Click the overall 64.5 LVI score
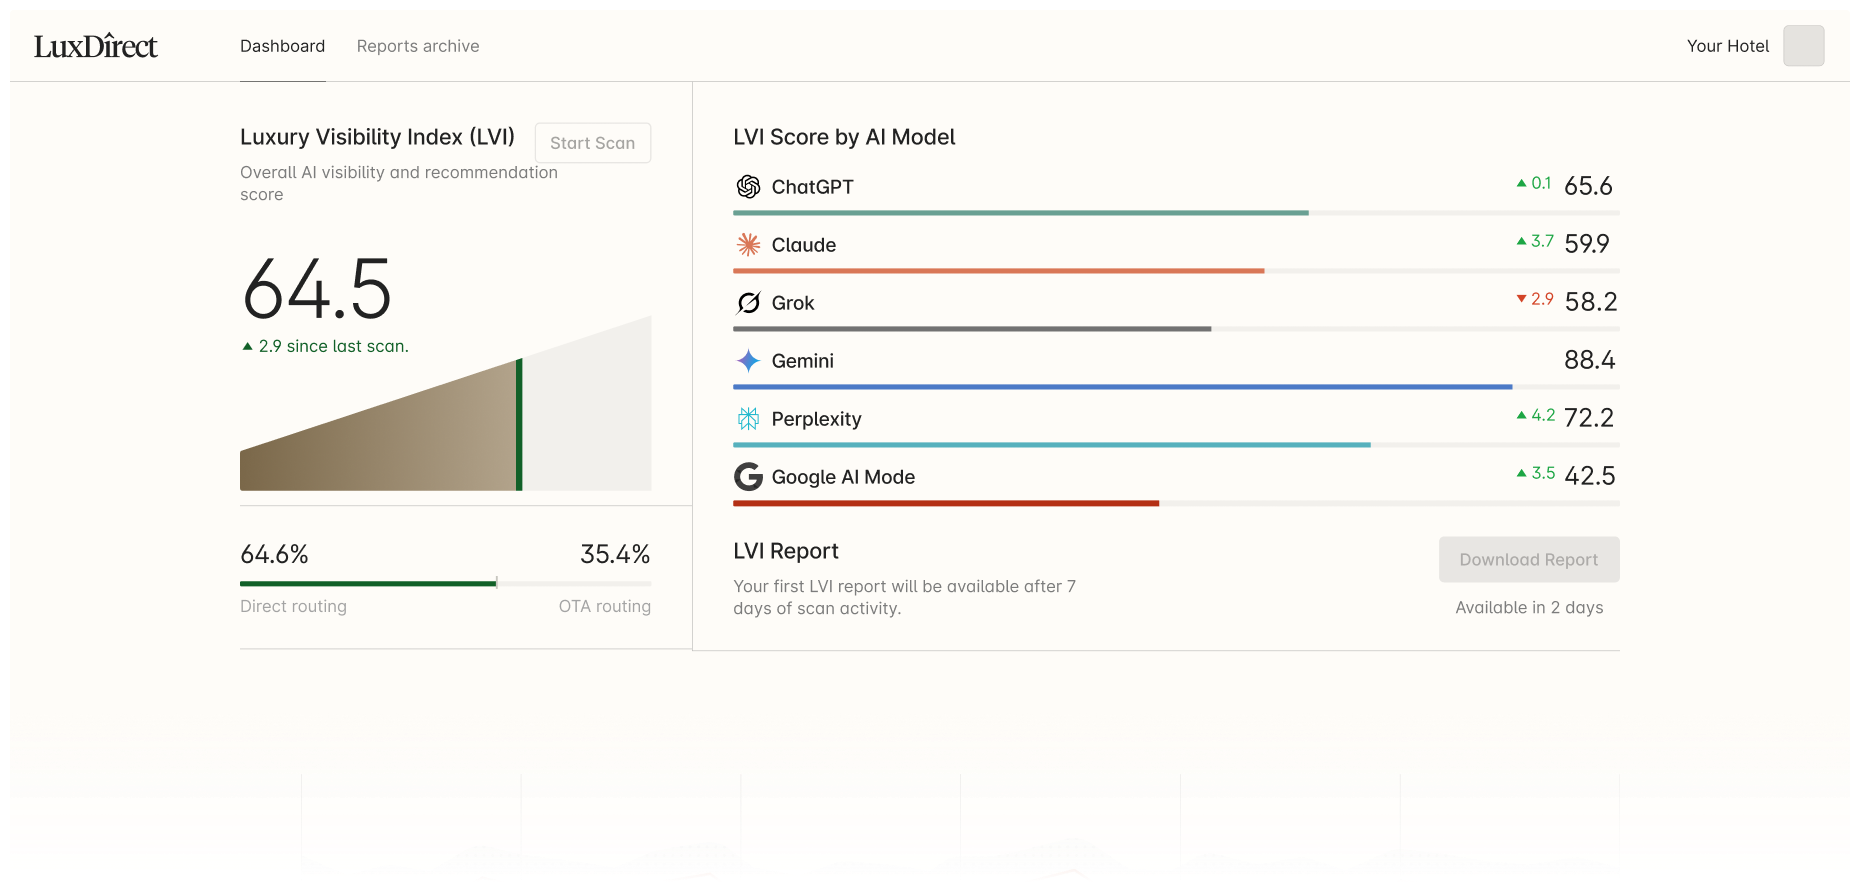Screen dimensions: 1860x882 point(317,290)
